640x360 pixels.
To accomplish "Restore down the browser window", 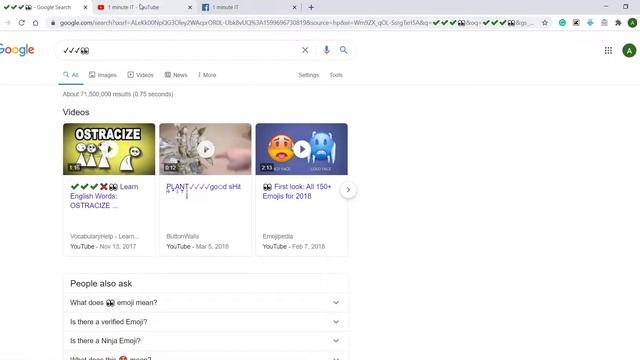I will (626, 7).
